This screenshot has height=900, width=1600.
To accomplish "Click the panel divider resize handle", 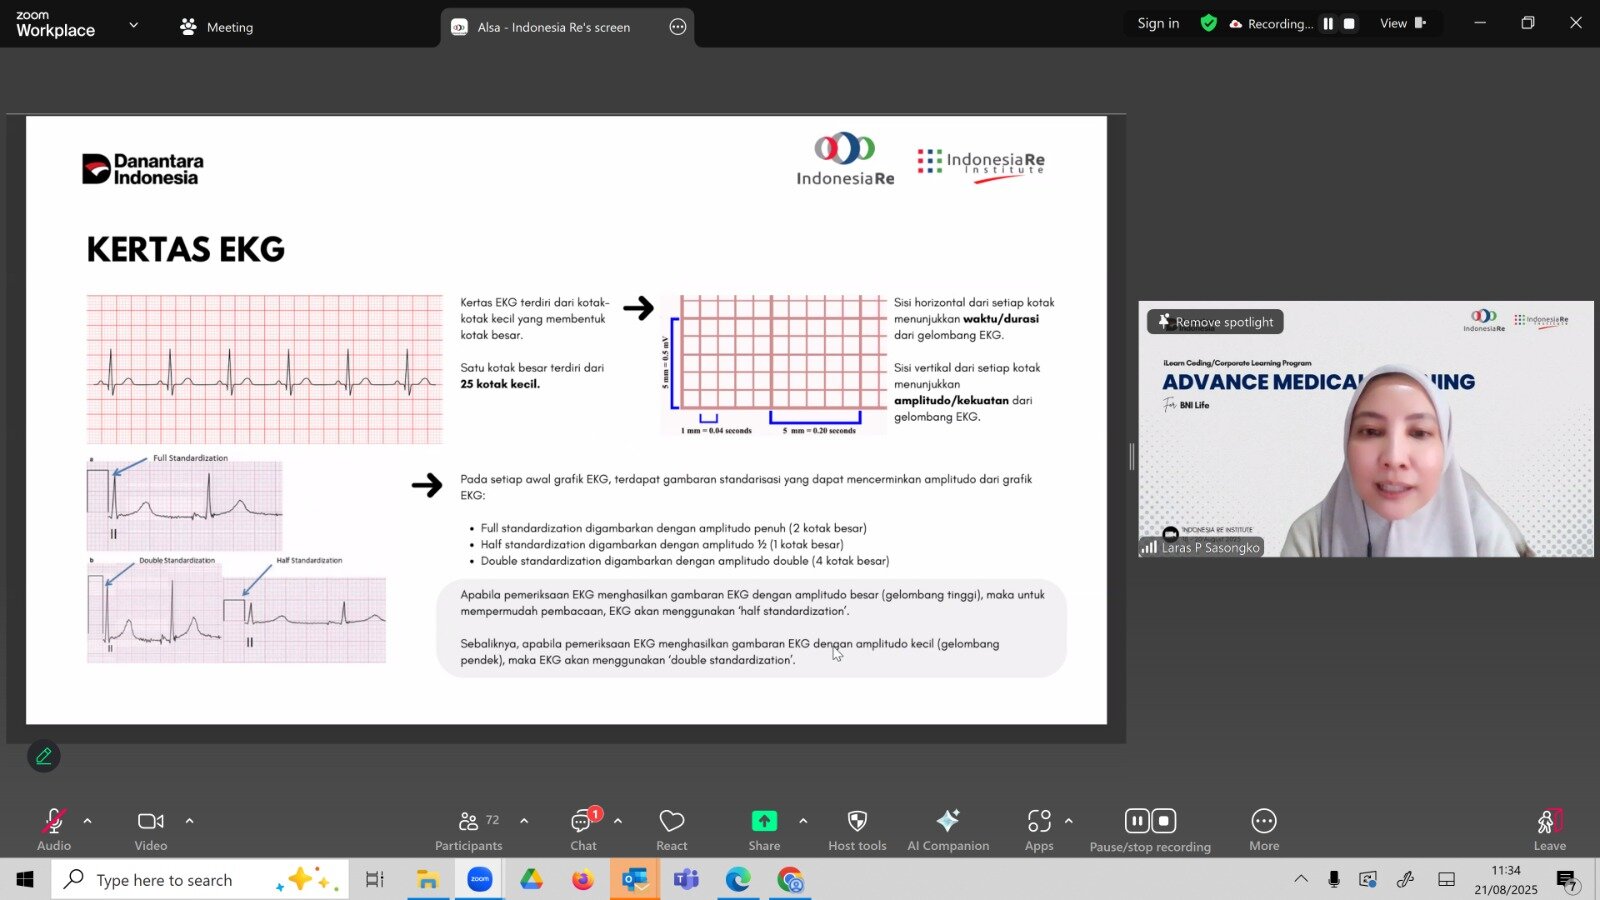I will [x=1132, y=456].
